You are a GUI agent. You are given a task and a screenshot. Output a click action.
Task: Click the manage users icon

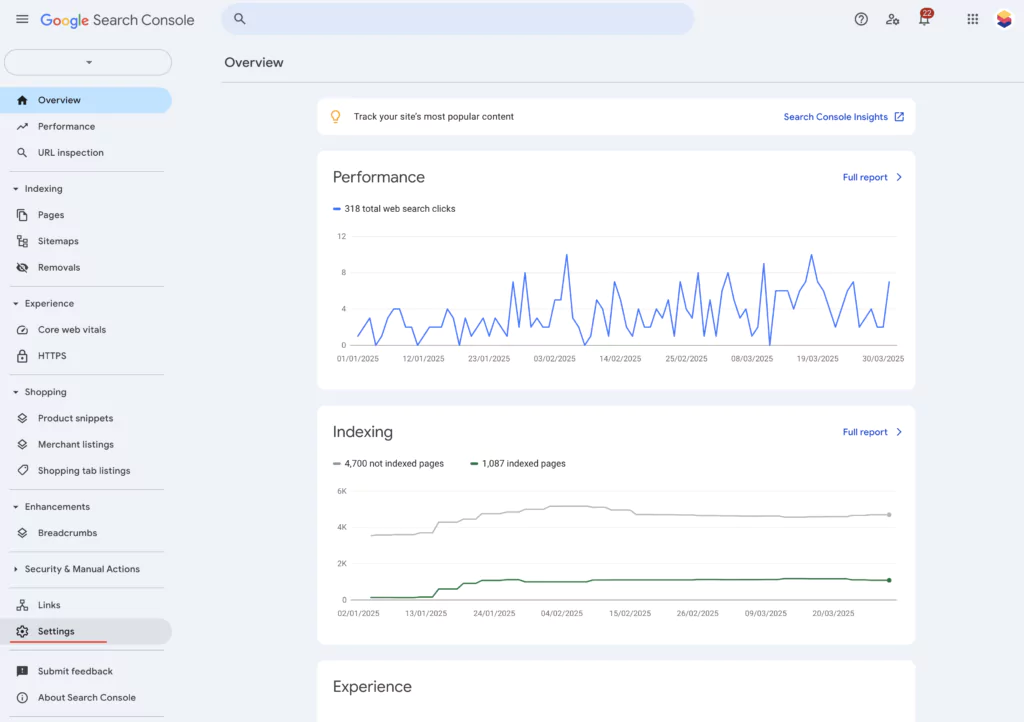[892, 19]
